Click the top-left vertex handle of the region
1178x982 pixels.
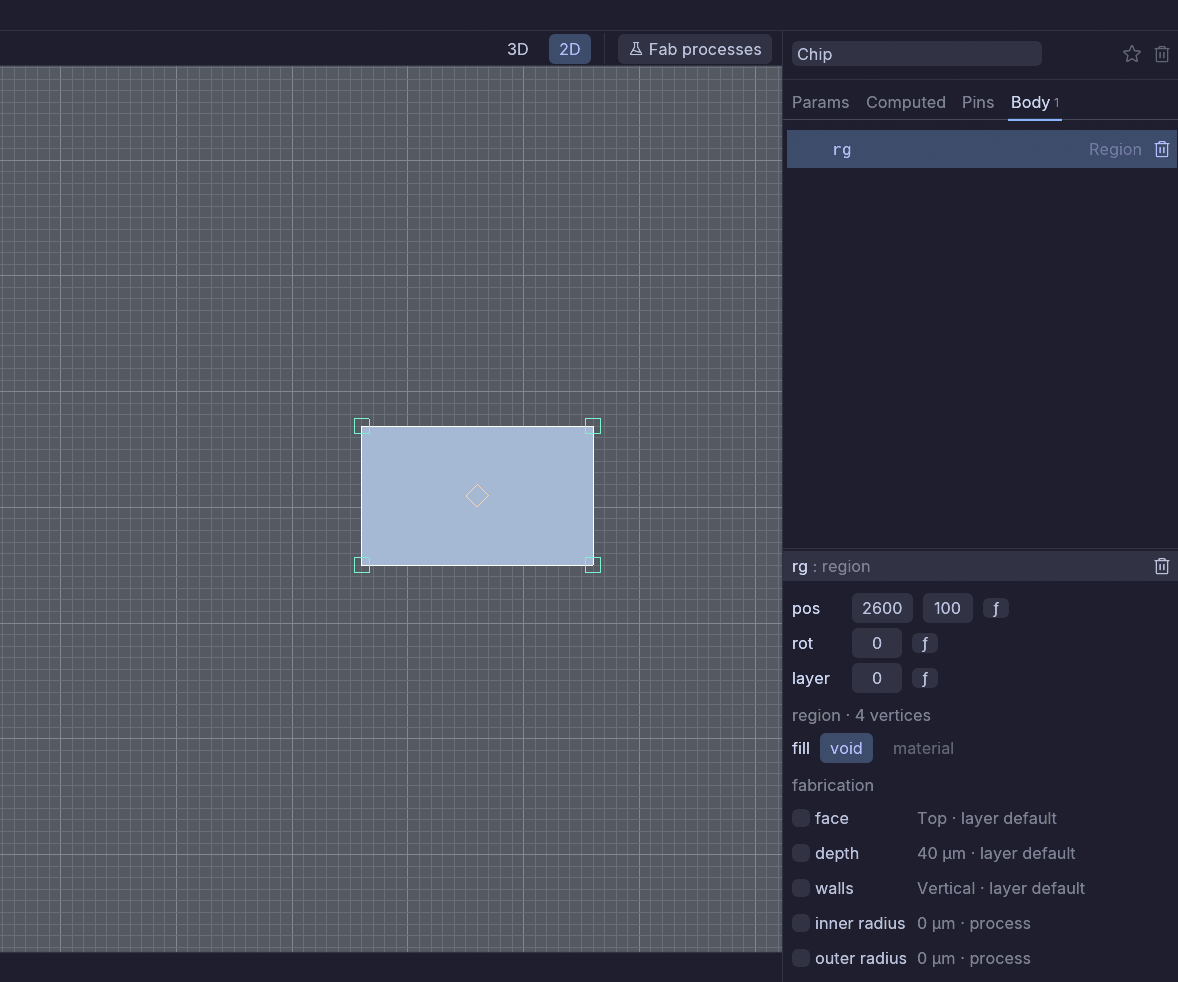(x=362, y=426)
